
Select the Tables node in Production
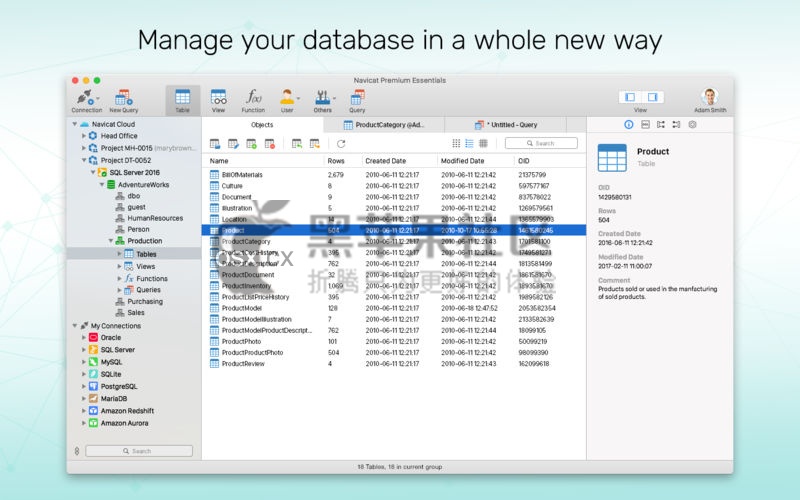134,254
